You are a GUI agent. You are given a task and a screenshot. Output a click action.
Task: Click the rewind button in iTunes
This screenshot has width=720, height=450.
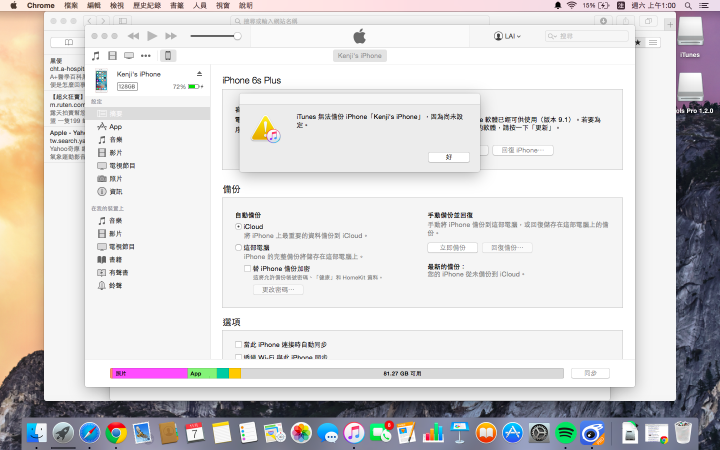coord(133,36)
